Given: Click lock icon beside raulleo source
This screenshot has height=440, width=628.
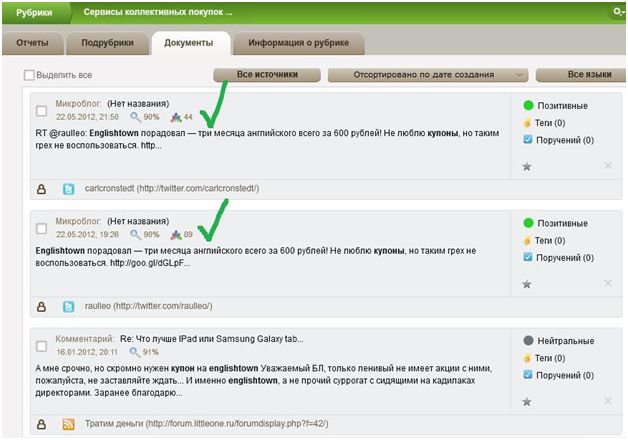Looking at the screenshot, I should [41, 307].
